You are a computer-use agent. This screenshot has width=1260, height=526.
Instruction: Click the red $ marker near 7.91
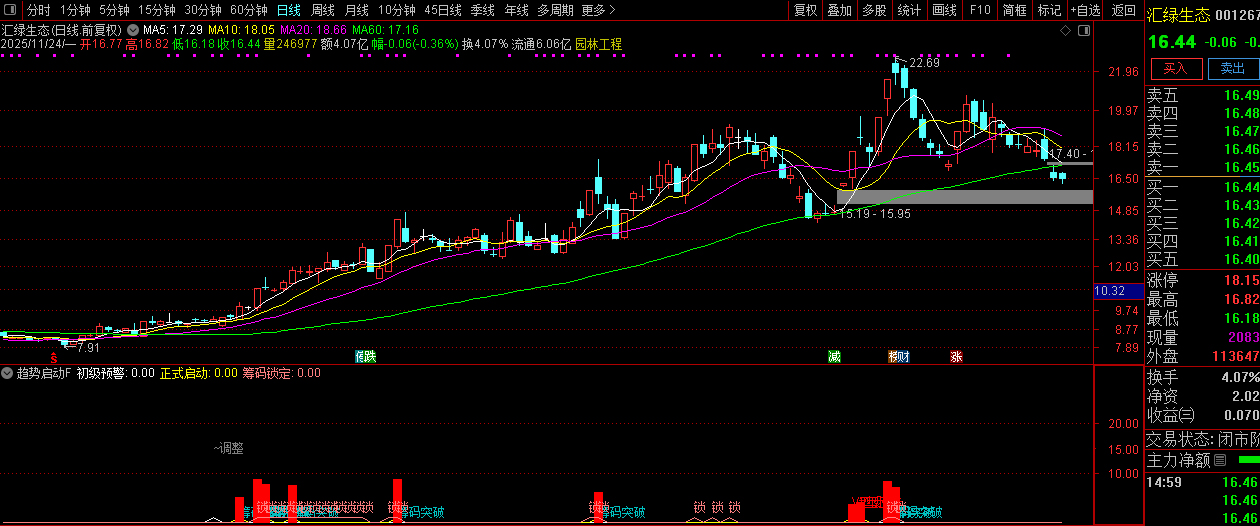point(54,356)
